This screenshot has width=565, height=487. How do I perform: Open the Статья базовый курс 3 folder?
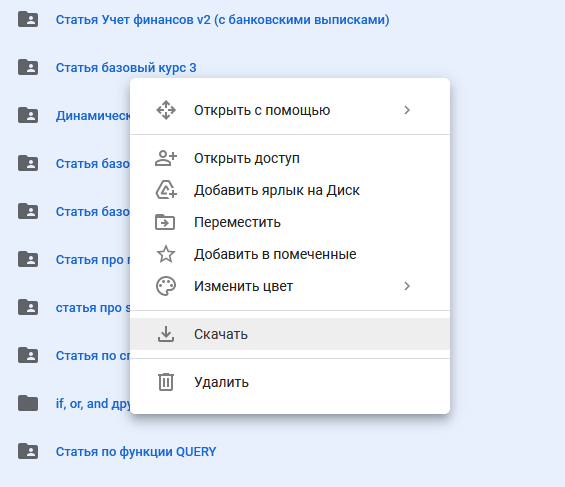pos(126,67)
